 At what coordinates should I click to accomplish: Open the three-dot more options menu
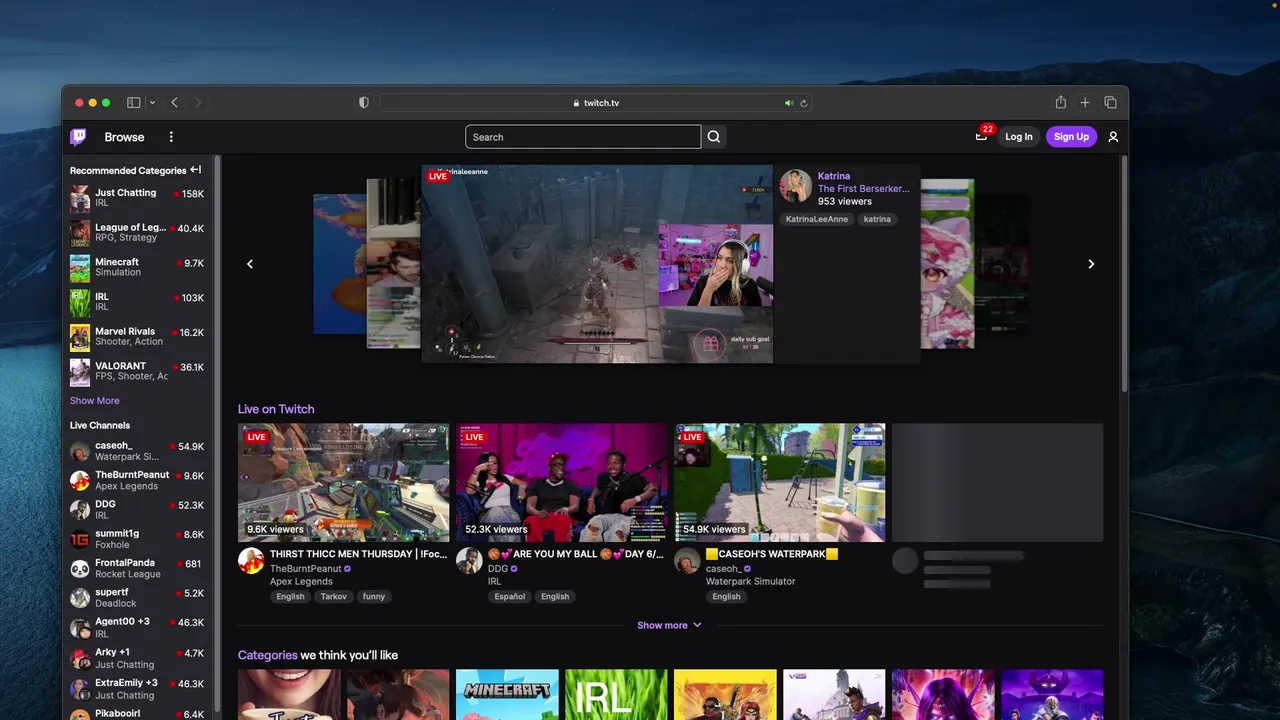click(171, 137)
